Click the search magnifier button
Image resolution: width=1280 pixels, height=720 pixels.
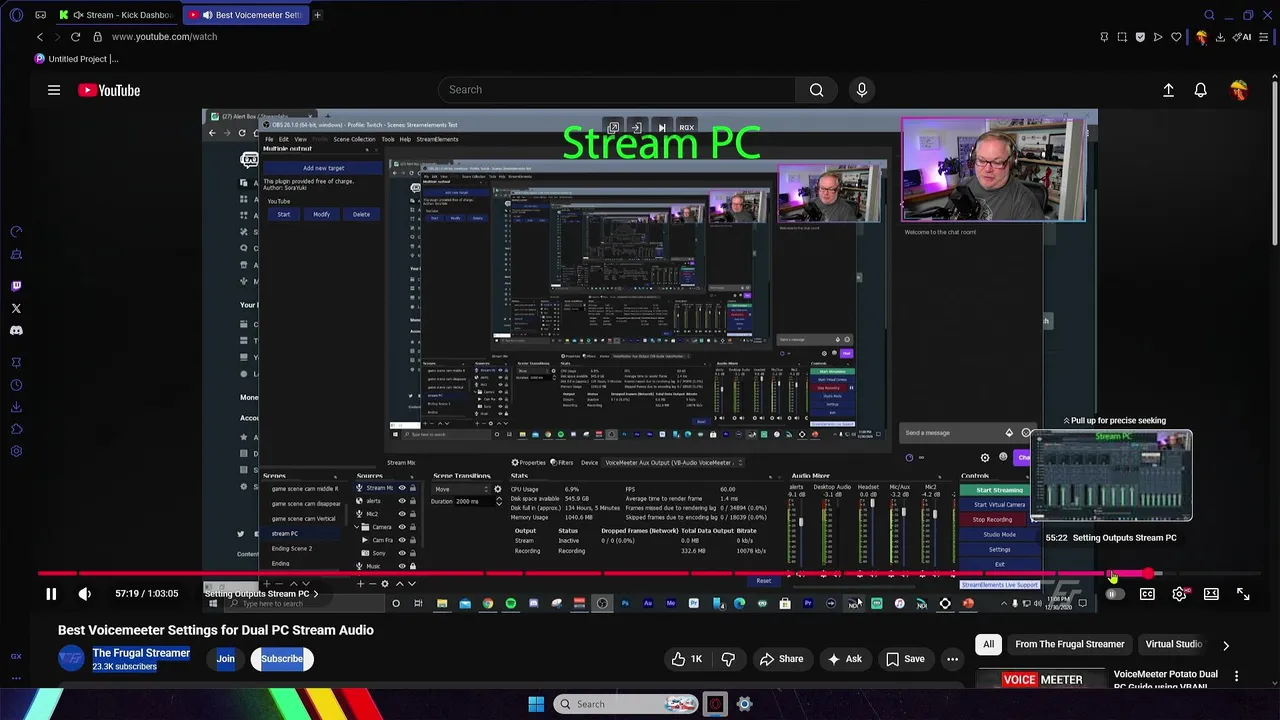coord(817,90)
